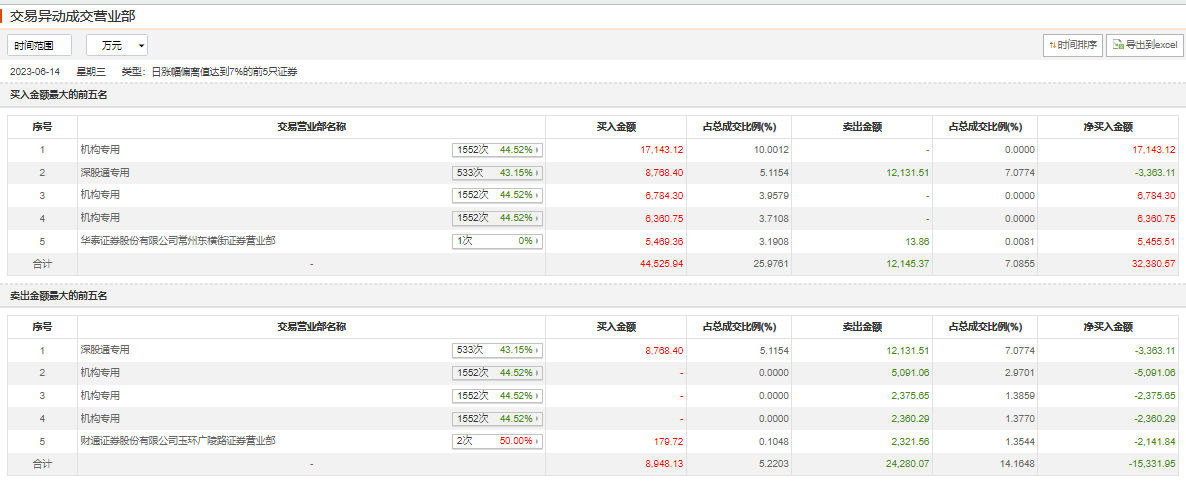
Task: Expand 财通证券 row's 2次 50.00% stats box
Action: coord(497,441)
